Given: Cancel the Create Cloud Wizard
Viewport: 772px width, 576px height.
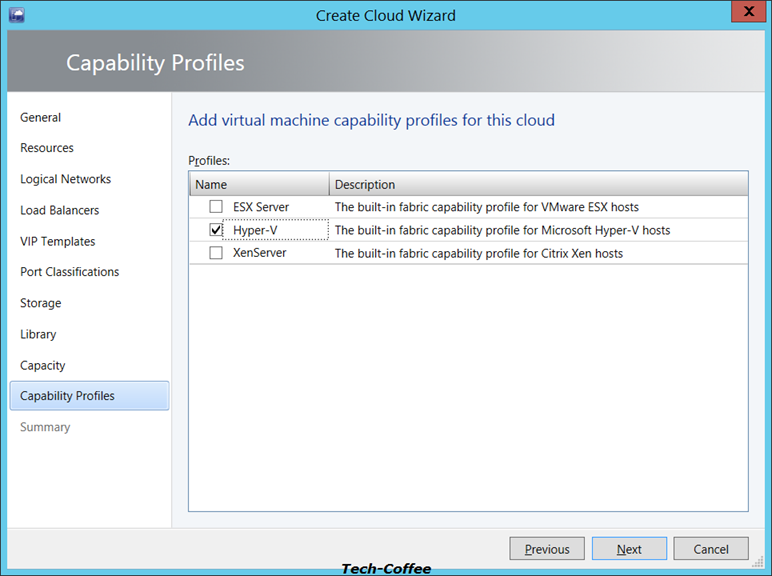Looking at the screenshot, I should [x=711, y=548].
